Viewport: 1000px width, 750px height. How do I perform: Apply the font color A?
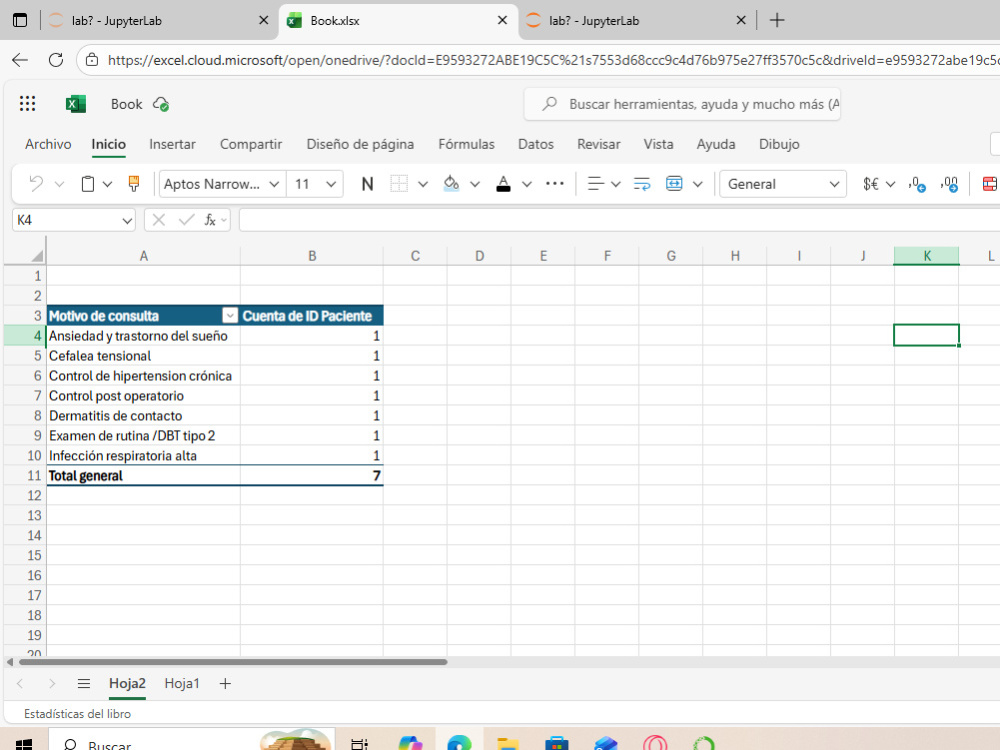click(x=503, y=184)
